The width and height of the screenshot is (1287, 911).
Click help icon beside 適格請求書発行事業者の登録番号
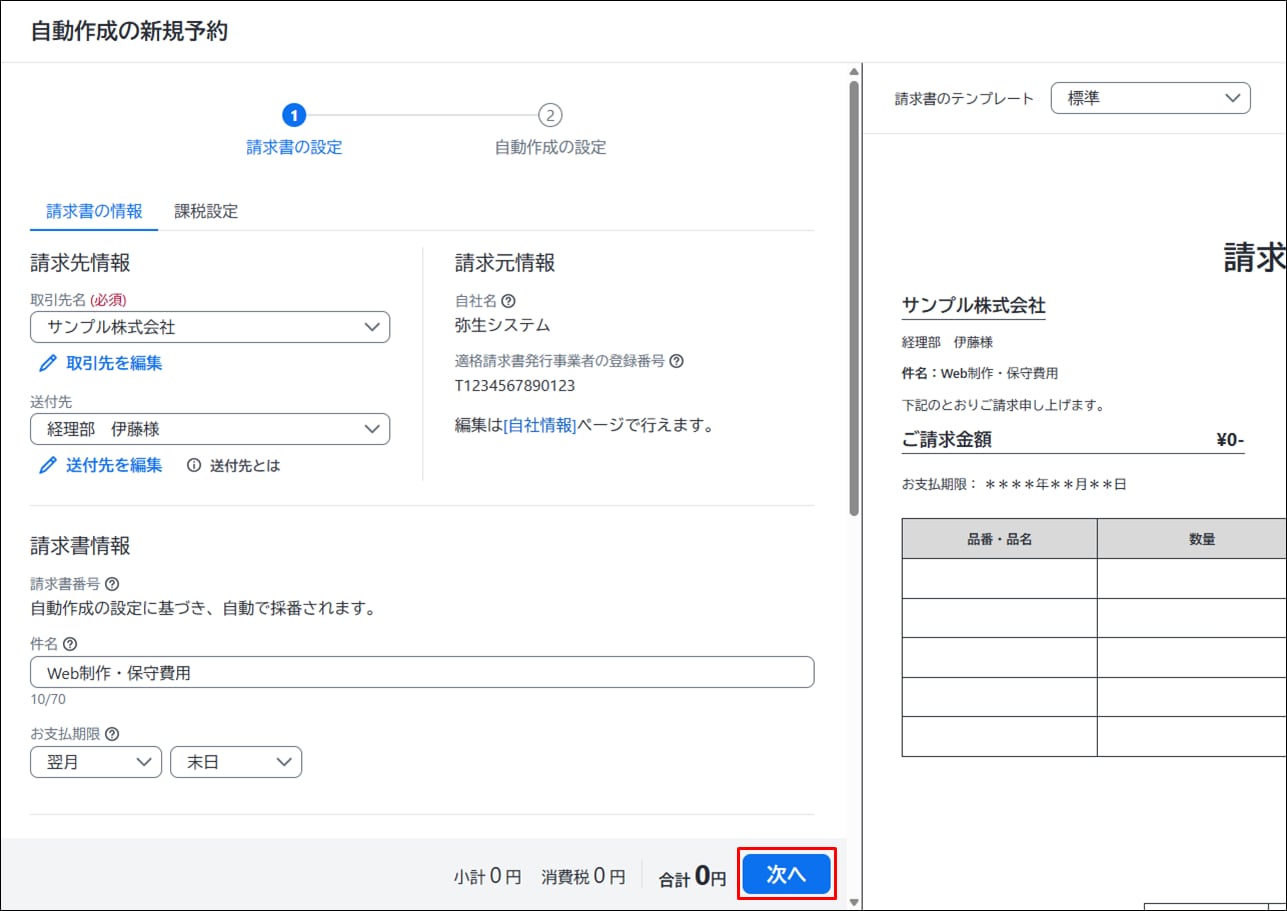tap(676, 361)
